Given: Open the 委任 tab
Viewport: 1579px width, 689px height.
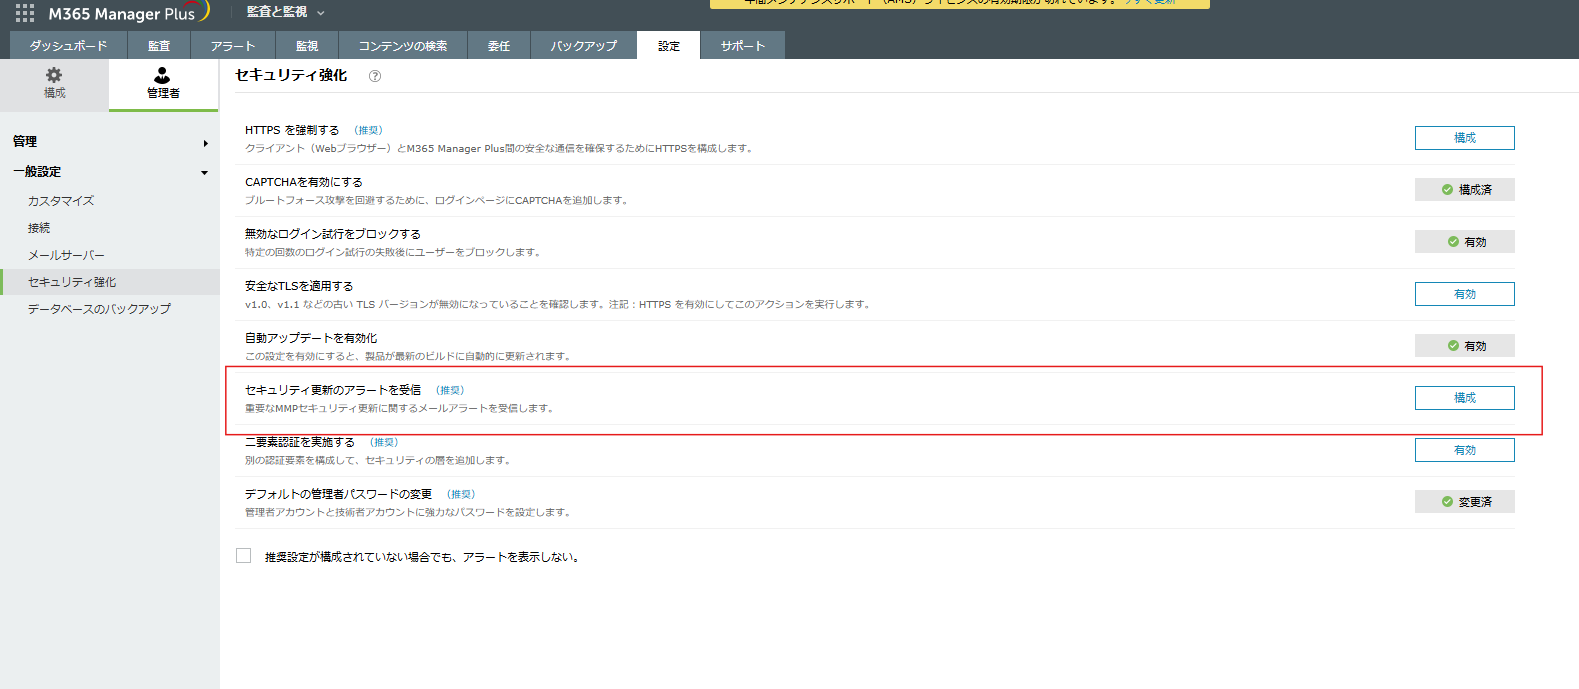Looking at the screenshot, I should (x=499, y=46).
